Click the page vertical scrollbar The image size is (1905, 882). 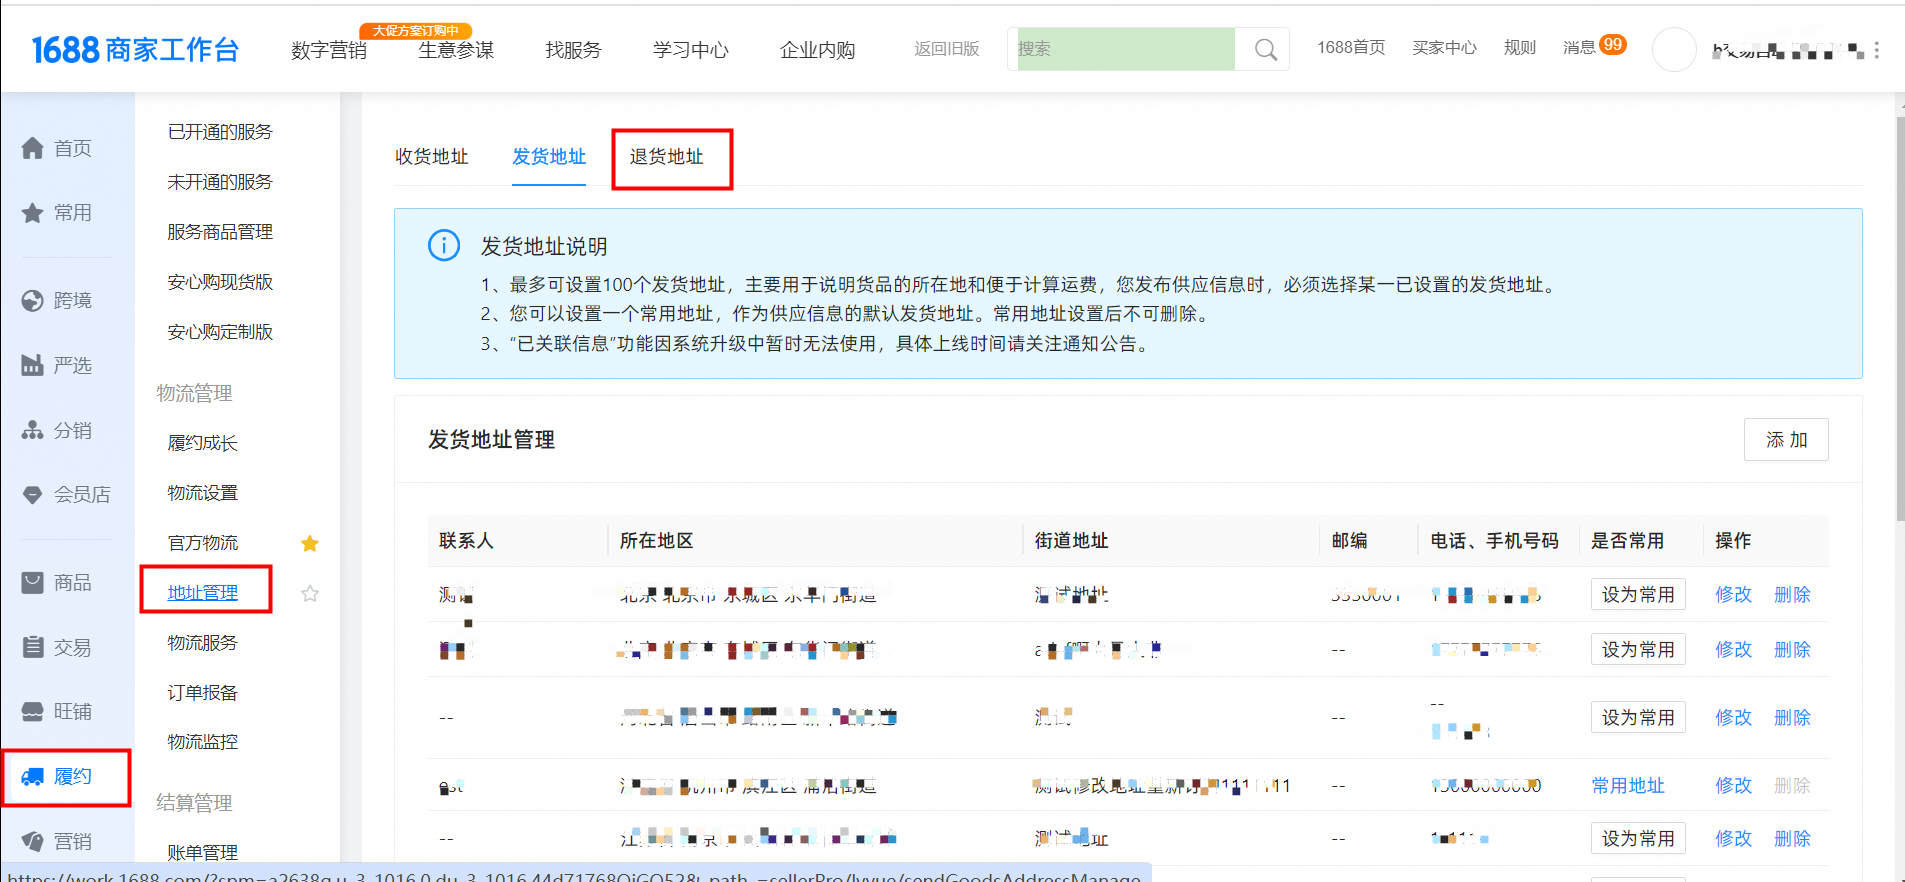coord(1899,320)
